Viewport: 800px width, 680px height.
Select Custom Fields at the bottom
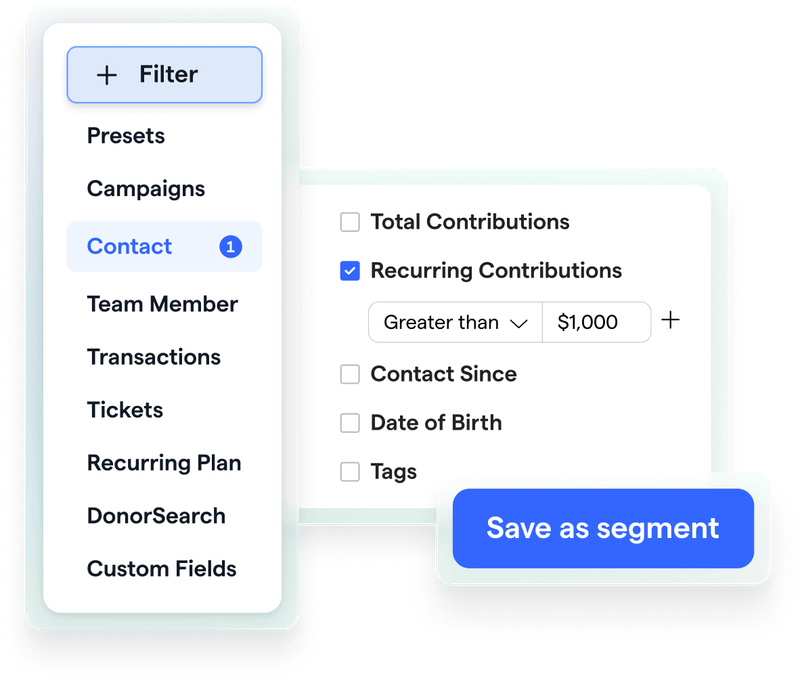point(161,569)
